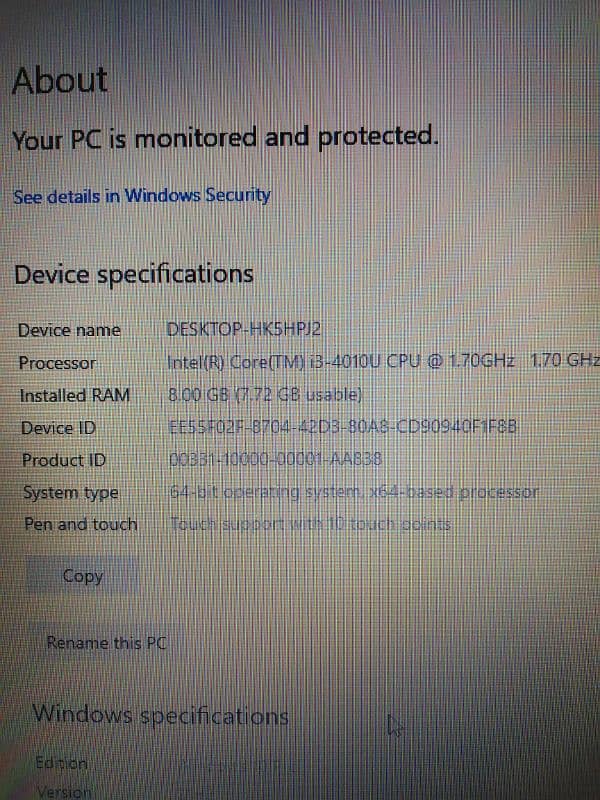
Task: Click the Windows specifications heading
Action: tap(161, 716)
